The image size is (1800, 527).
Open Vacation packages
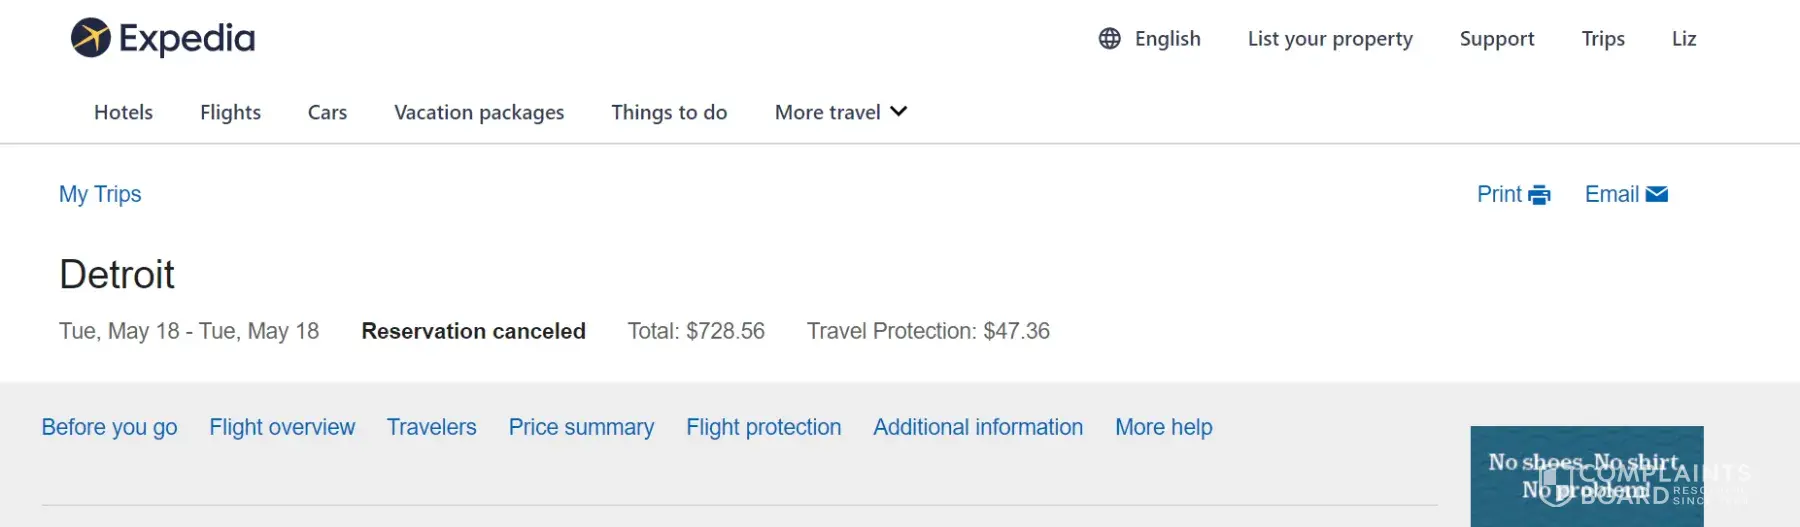479,112
